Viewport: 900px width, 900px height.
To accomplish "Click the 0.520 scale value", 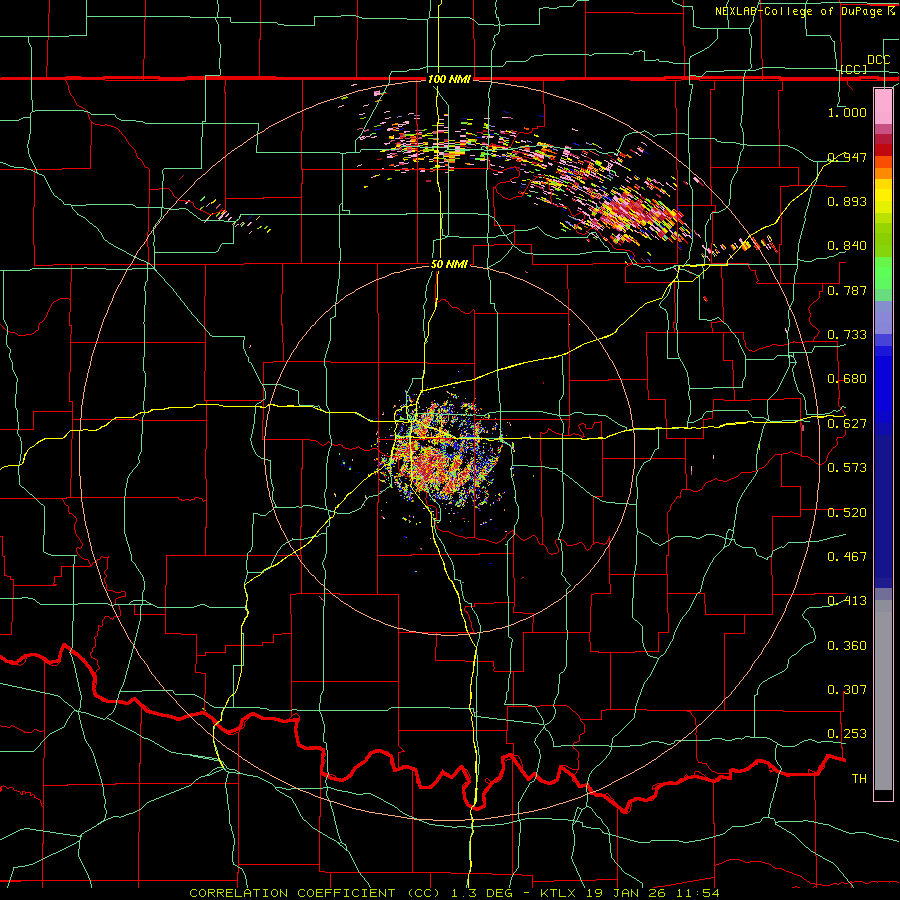I will (x=847, y=513).
